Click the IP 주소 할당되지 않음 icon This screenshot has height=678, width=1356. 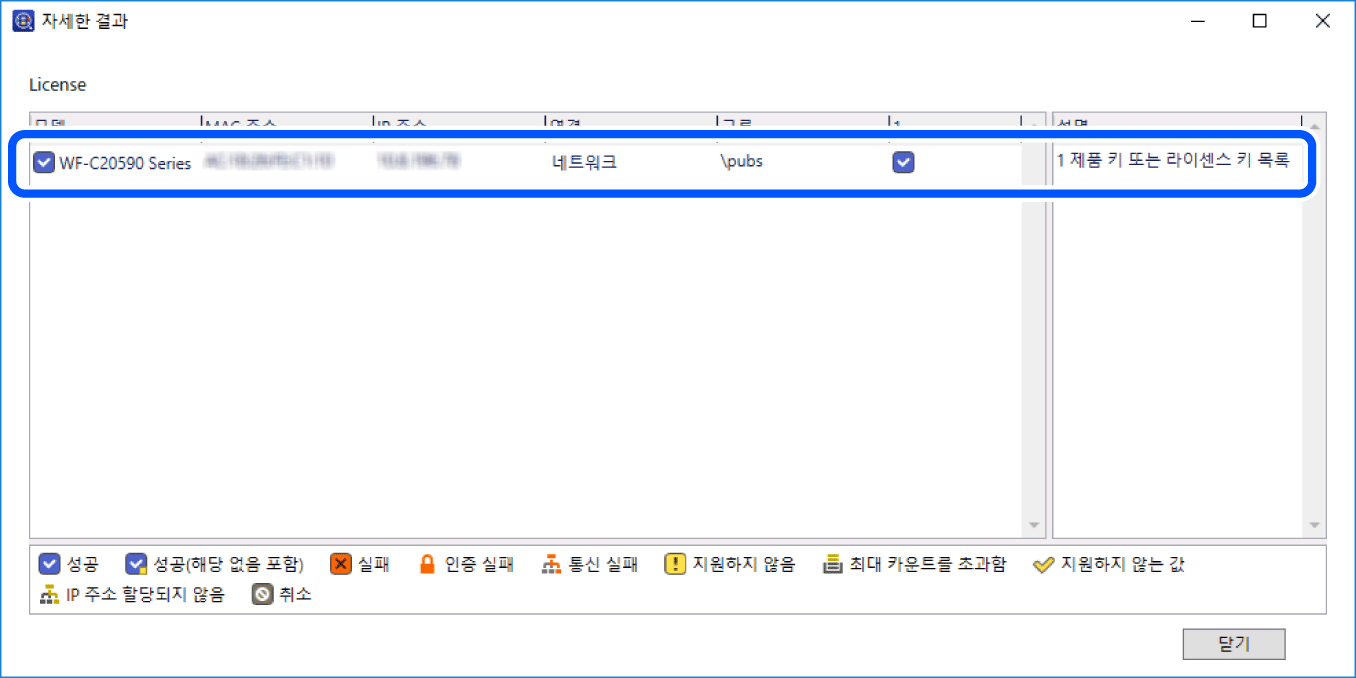(x=49, y=594)
